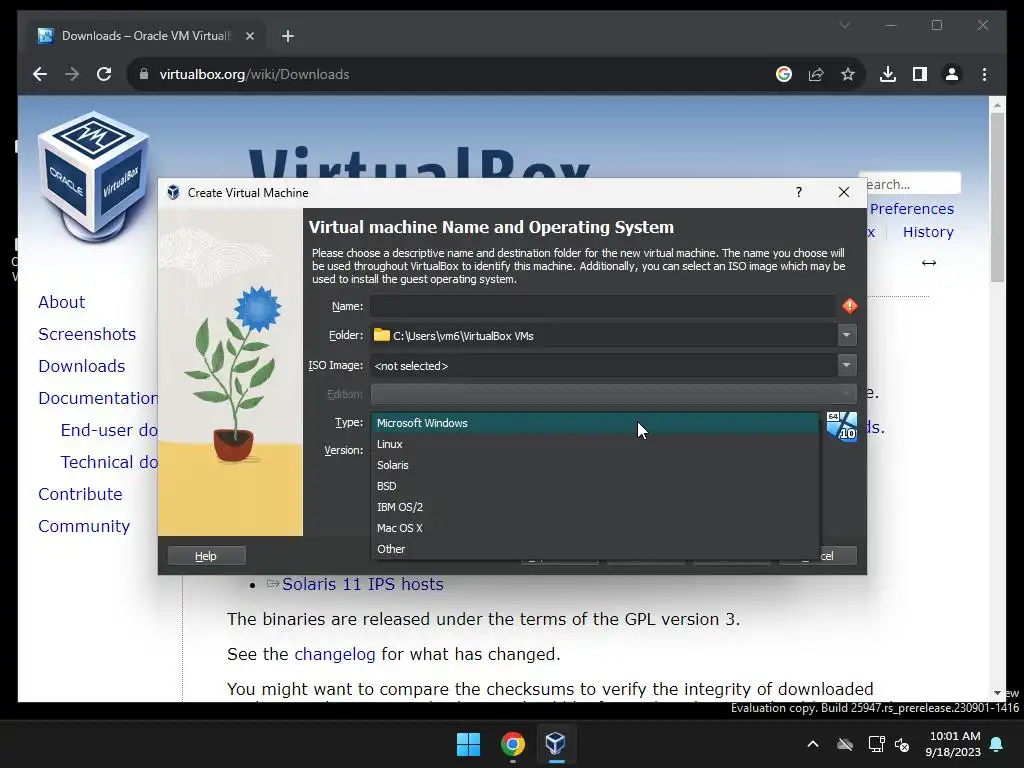Open Contribute link in sidebar
The width and height of the screenshot is (1024, 768).
click(80, 494)
